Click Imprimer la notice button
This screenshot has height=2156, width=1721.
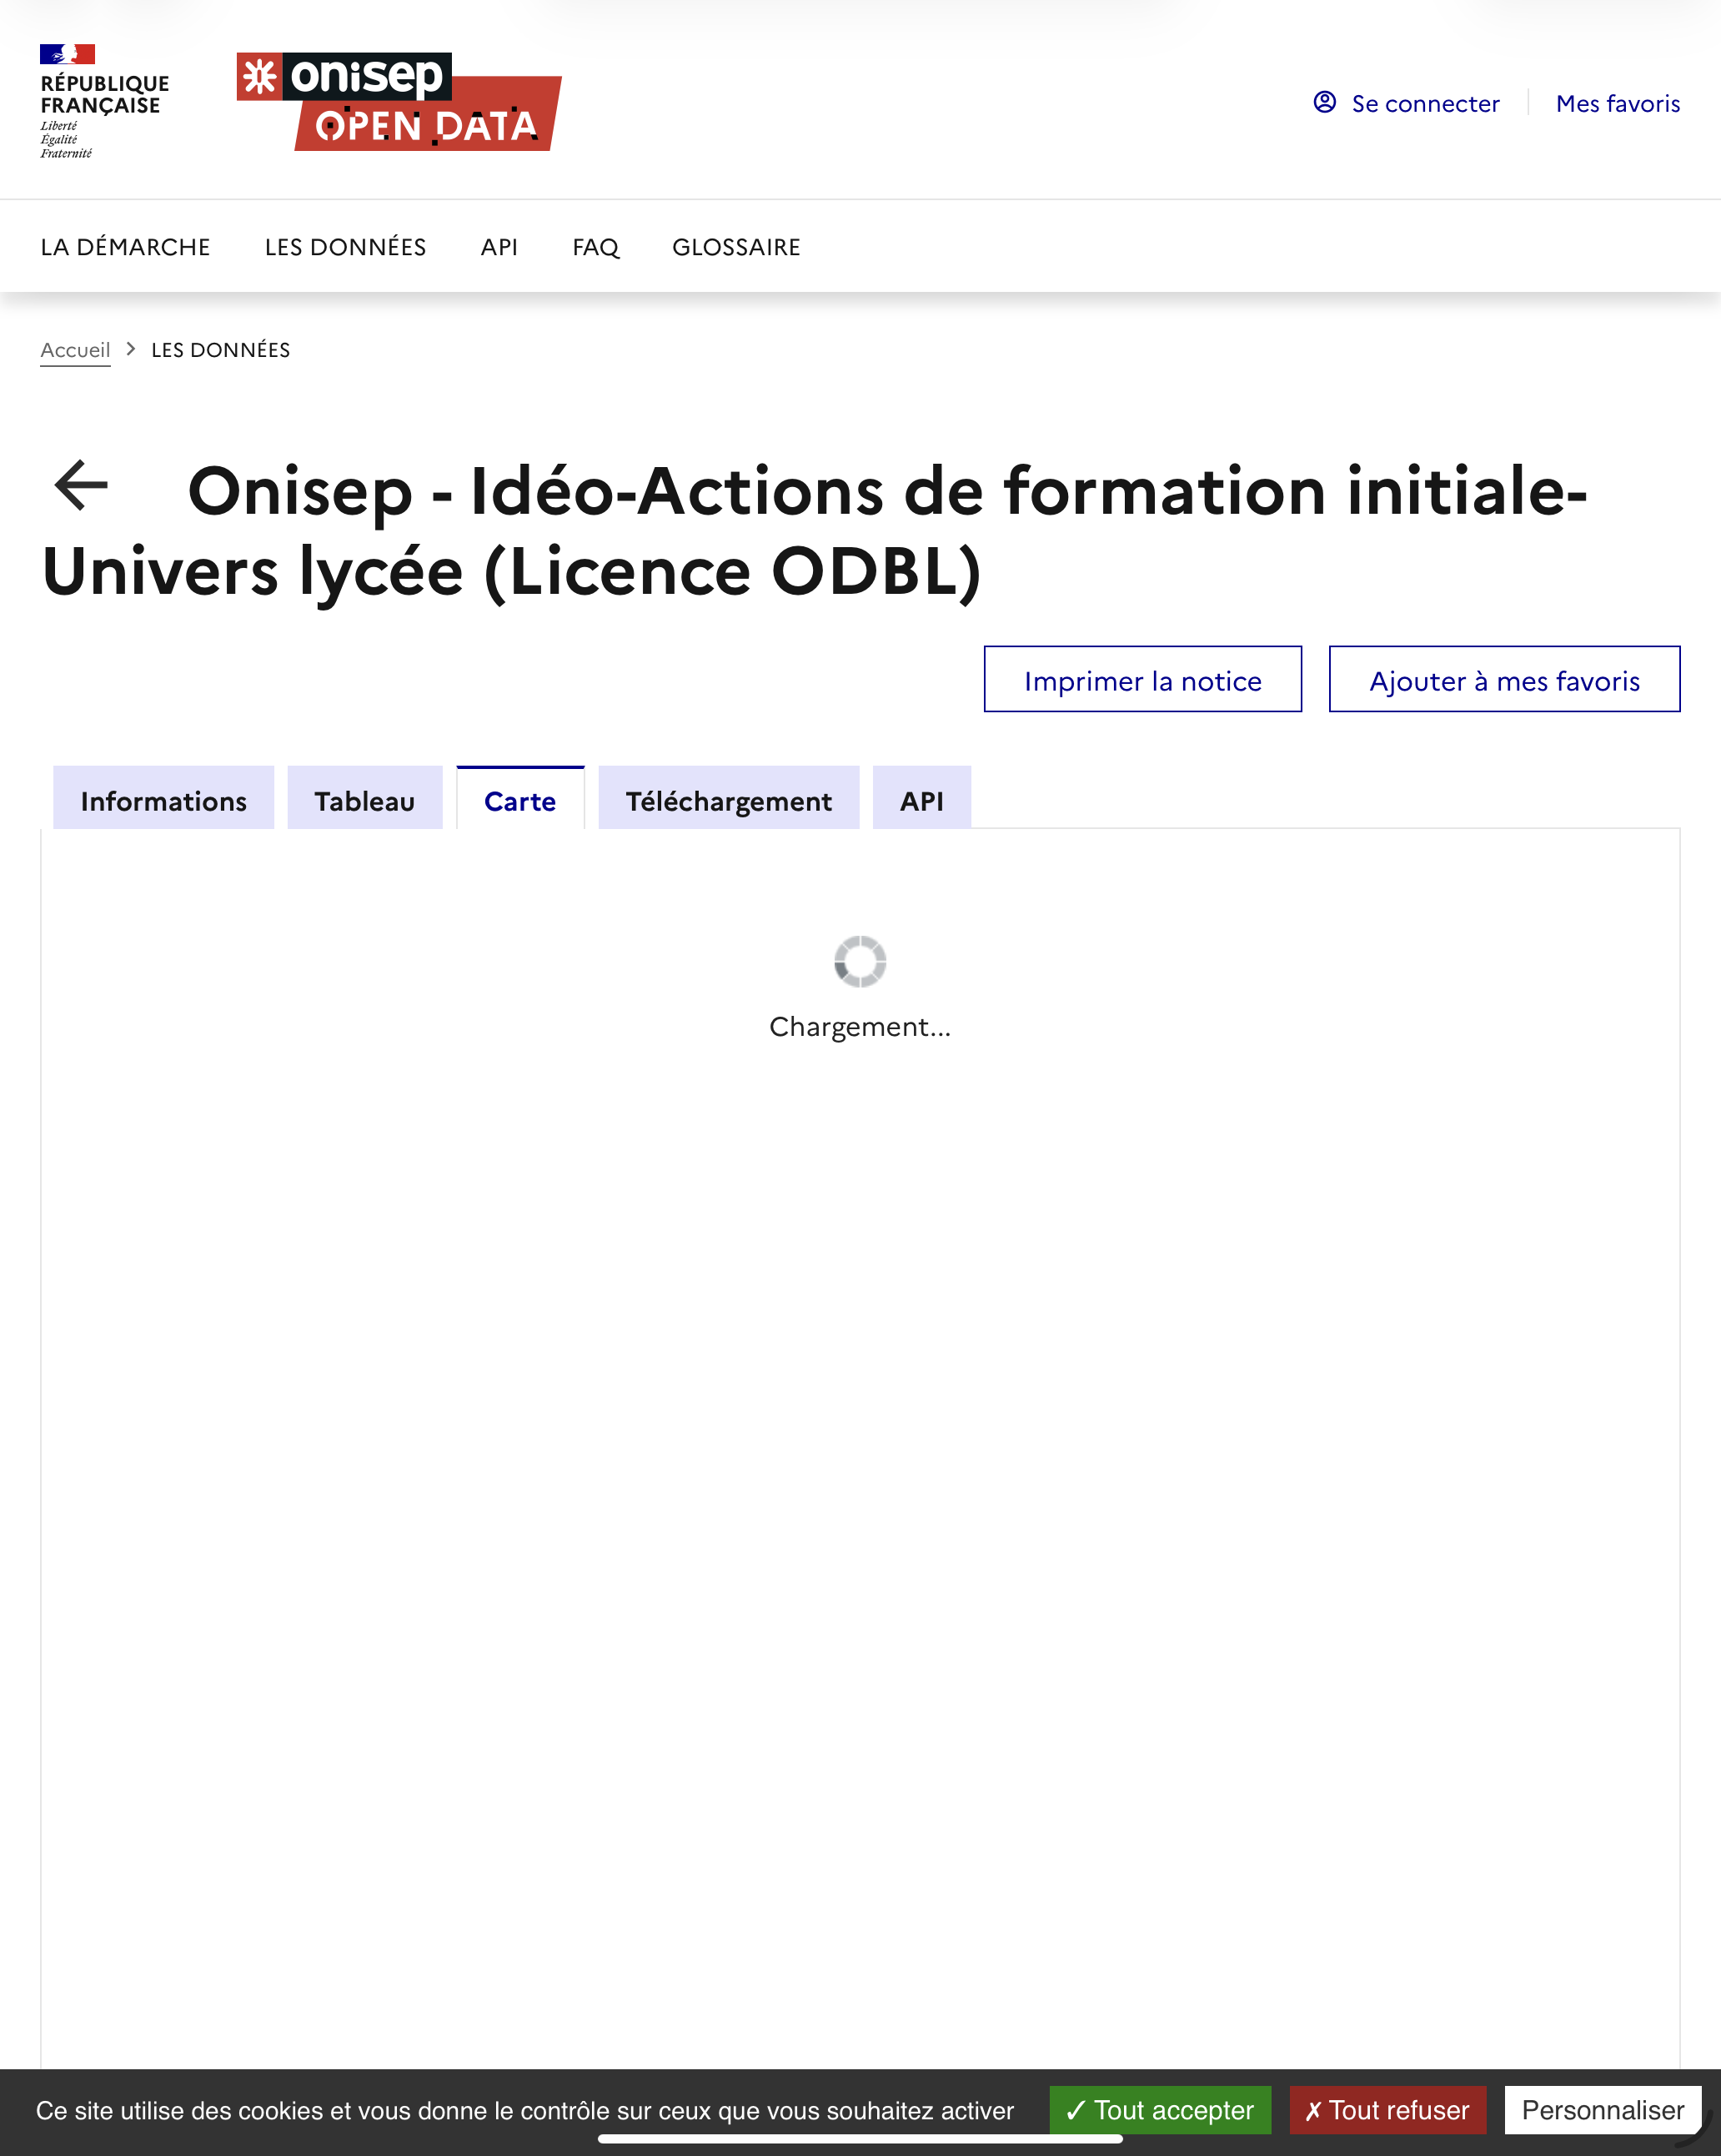click(1142, 680)
